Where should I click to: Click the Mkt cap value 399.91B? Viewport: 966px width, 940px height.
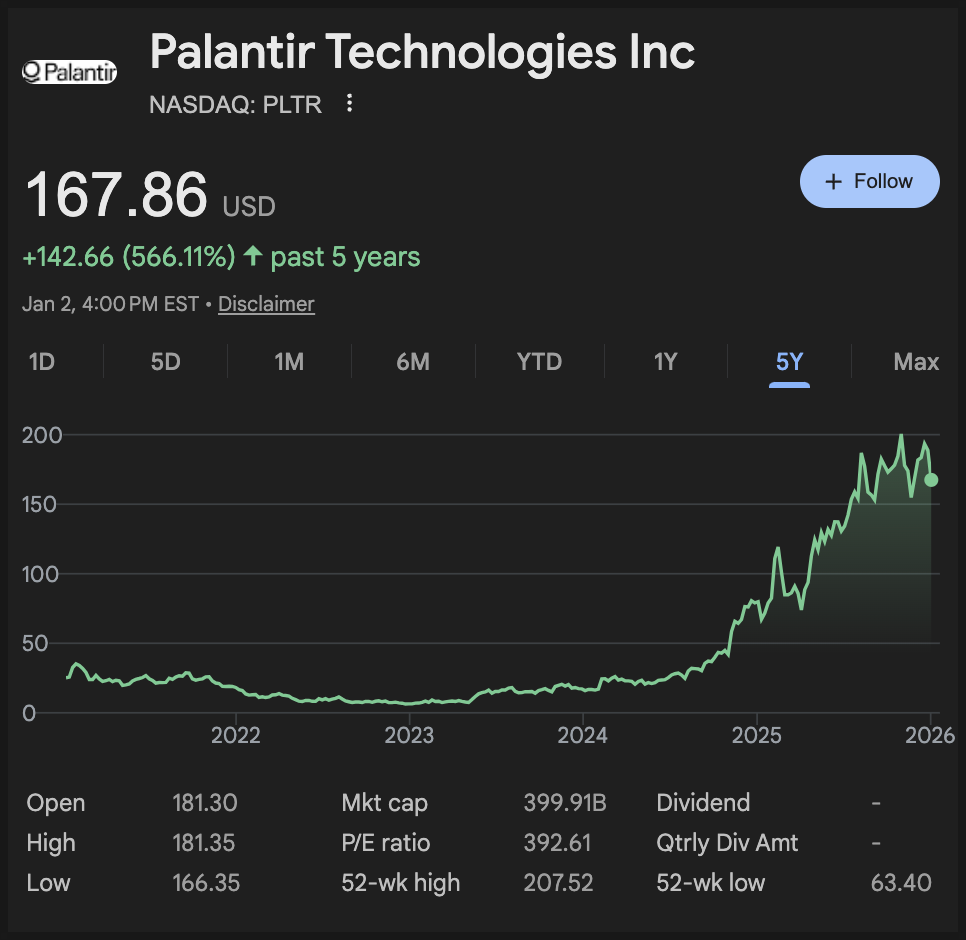pos(565,803)
